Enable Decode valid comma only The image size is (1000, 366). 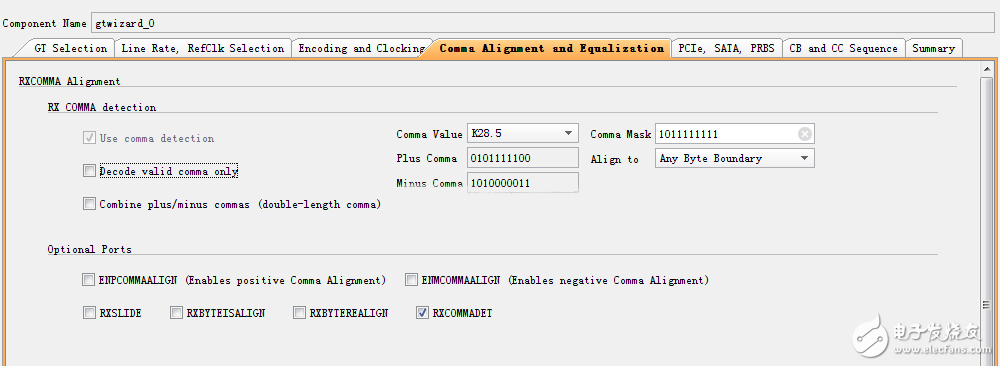tap(89, 171)
